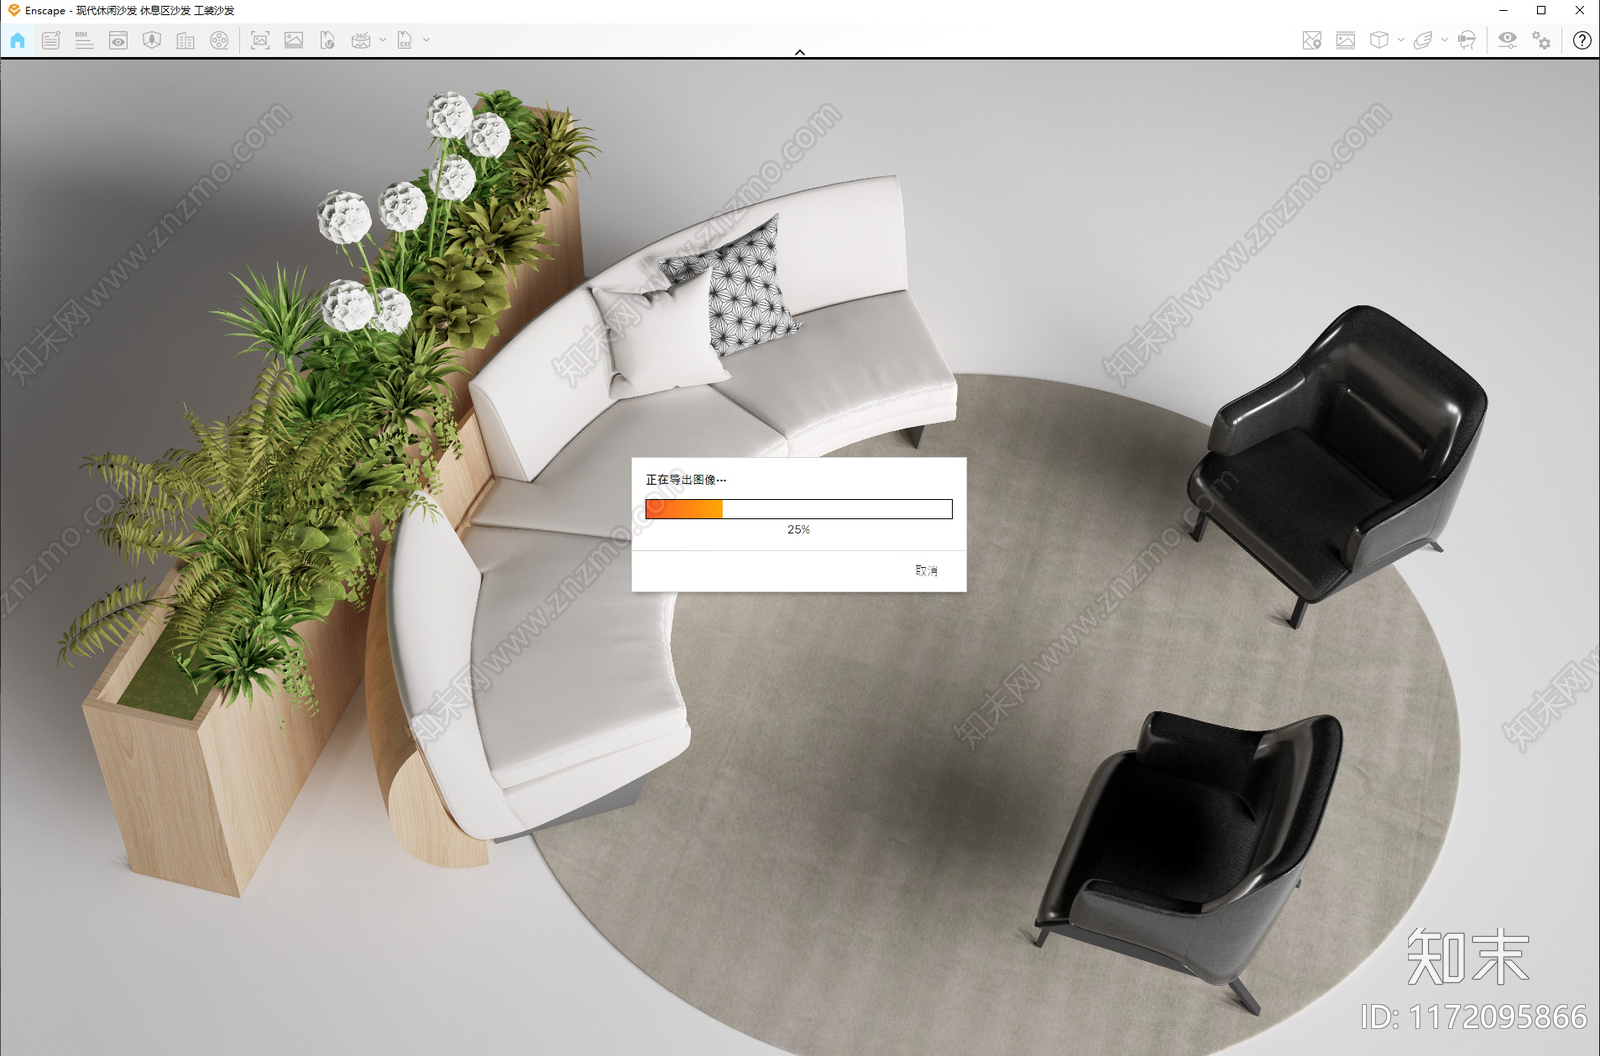Go to the Home icon in the toolbar
1600x1056 pixels.
tap(18, 40)
